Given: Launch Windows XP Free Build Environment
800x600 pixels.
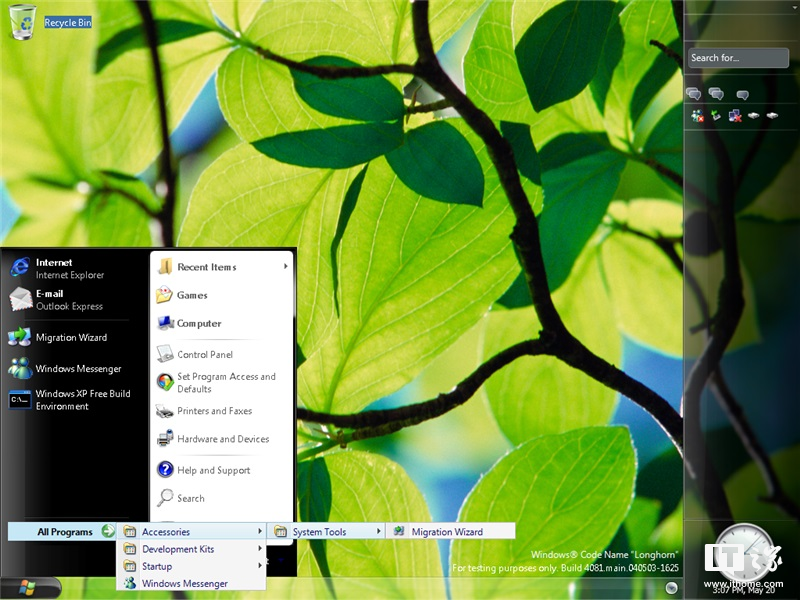Looking at the screenshot, I should pos(70,399).
